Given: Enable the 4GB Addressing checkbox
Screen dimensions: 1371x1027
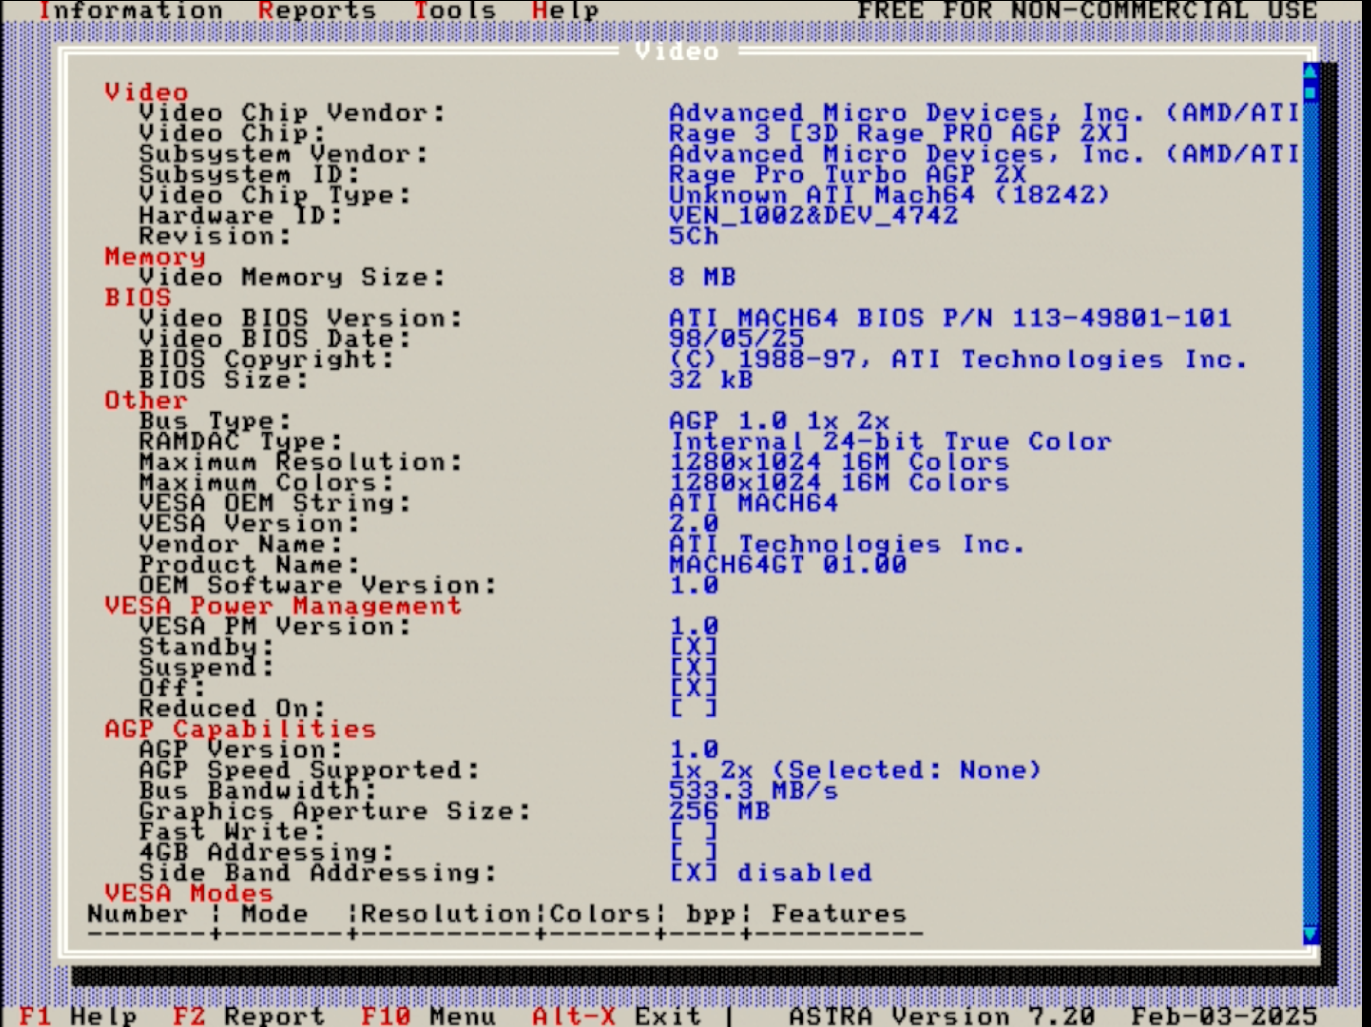Looking at the screenshot, I should click(694, 852).
